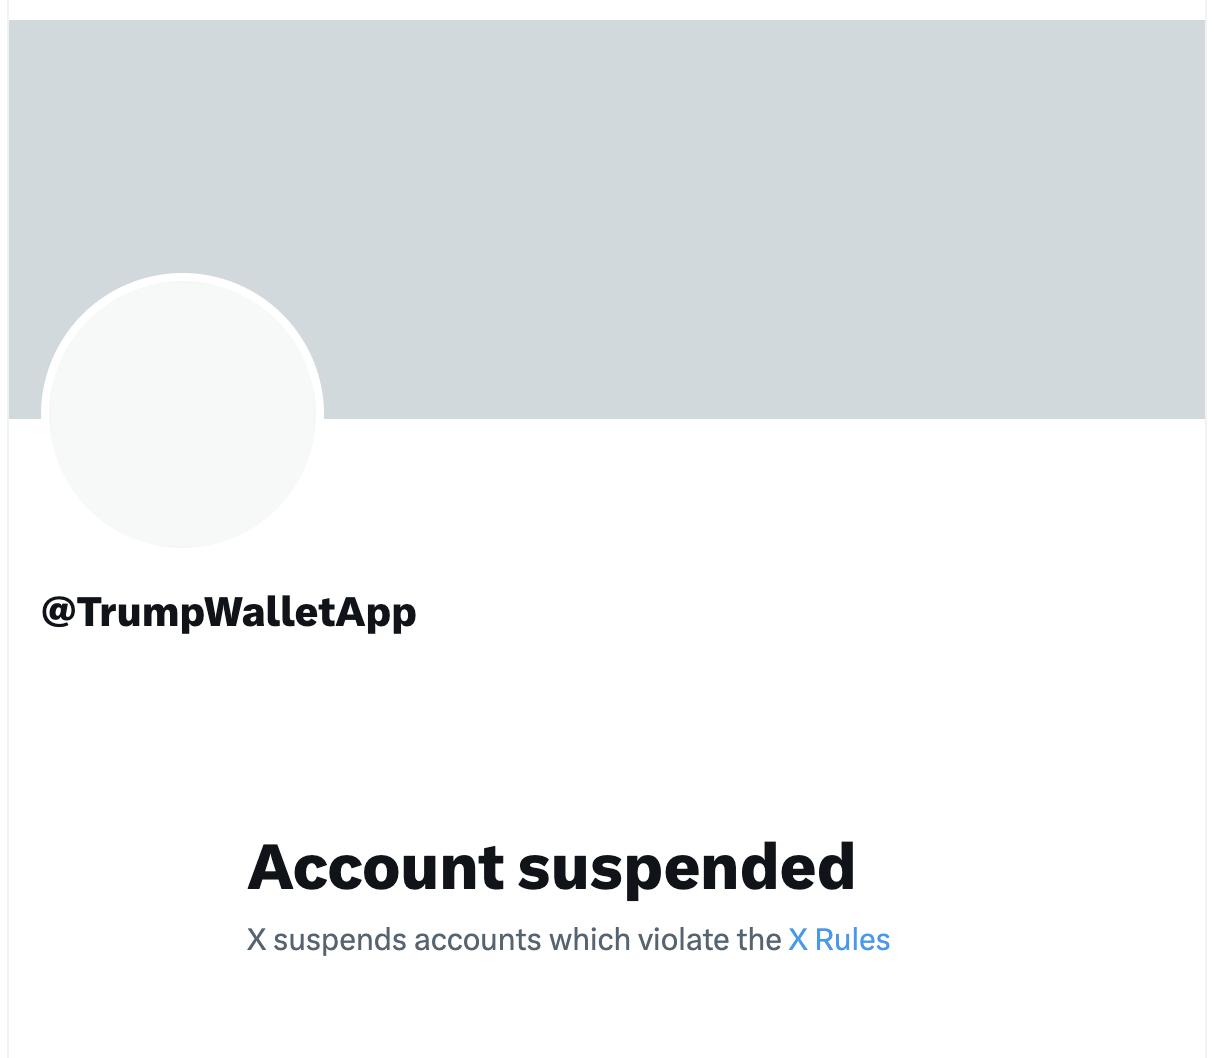Click the word "the" before X Rules
This screenshot has height=1058, width=1214.
pyautogui.click(x=759, y=940)
